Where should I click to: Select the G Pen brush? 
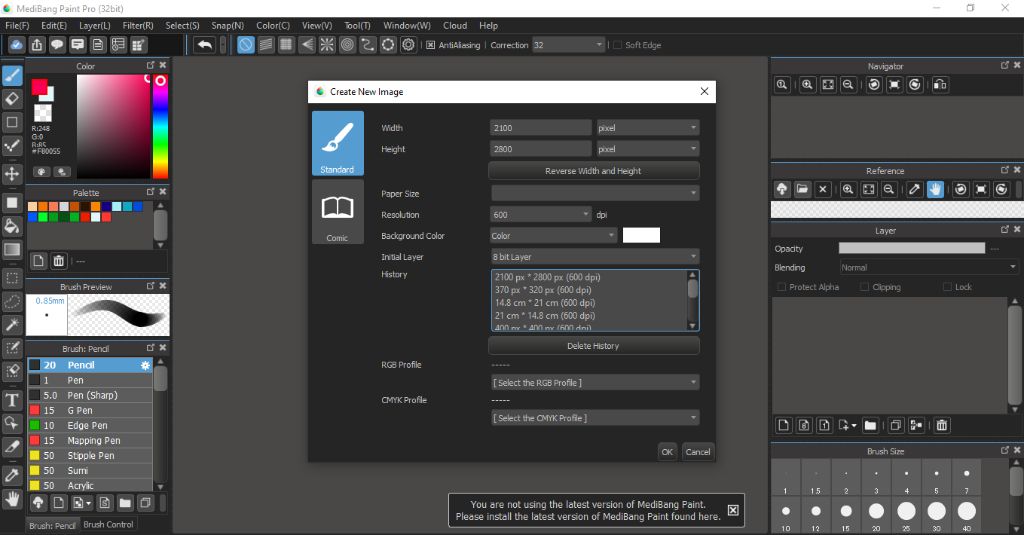pos(90,410)
